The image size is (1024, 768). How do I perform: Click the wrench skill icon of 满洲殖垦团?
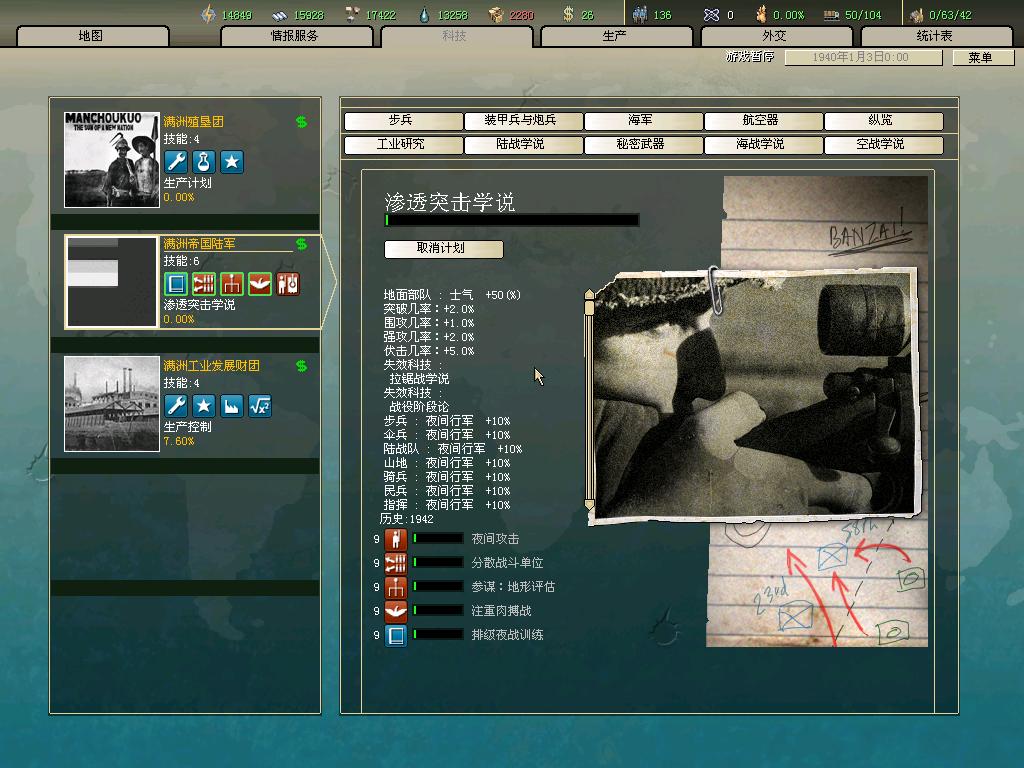176,161
